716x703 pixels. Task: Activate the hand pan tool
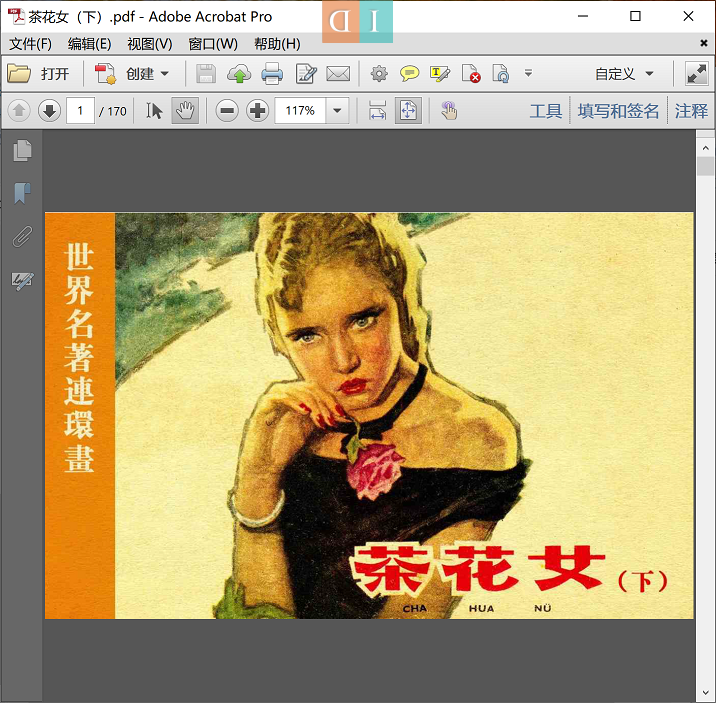[185, 110]
